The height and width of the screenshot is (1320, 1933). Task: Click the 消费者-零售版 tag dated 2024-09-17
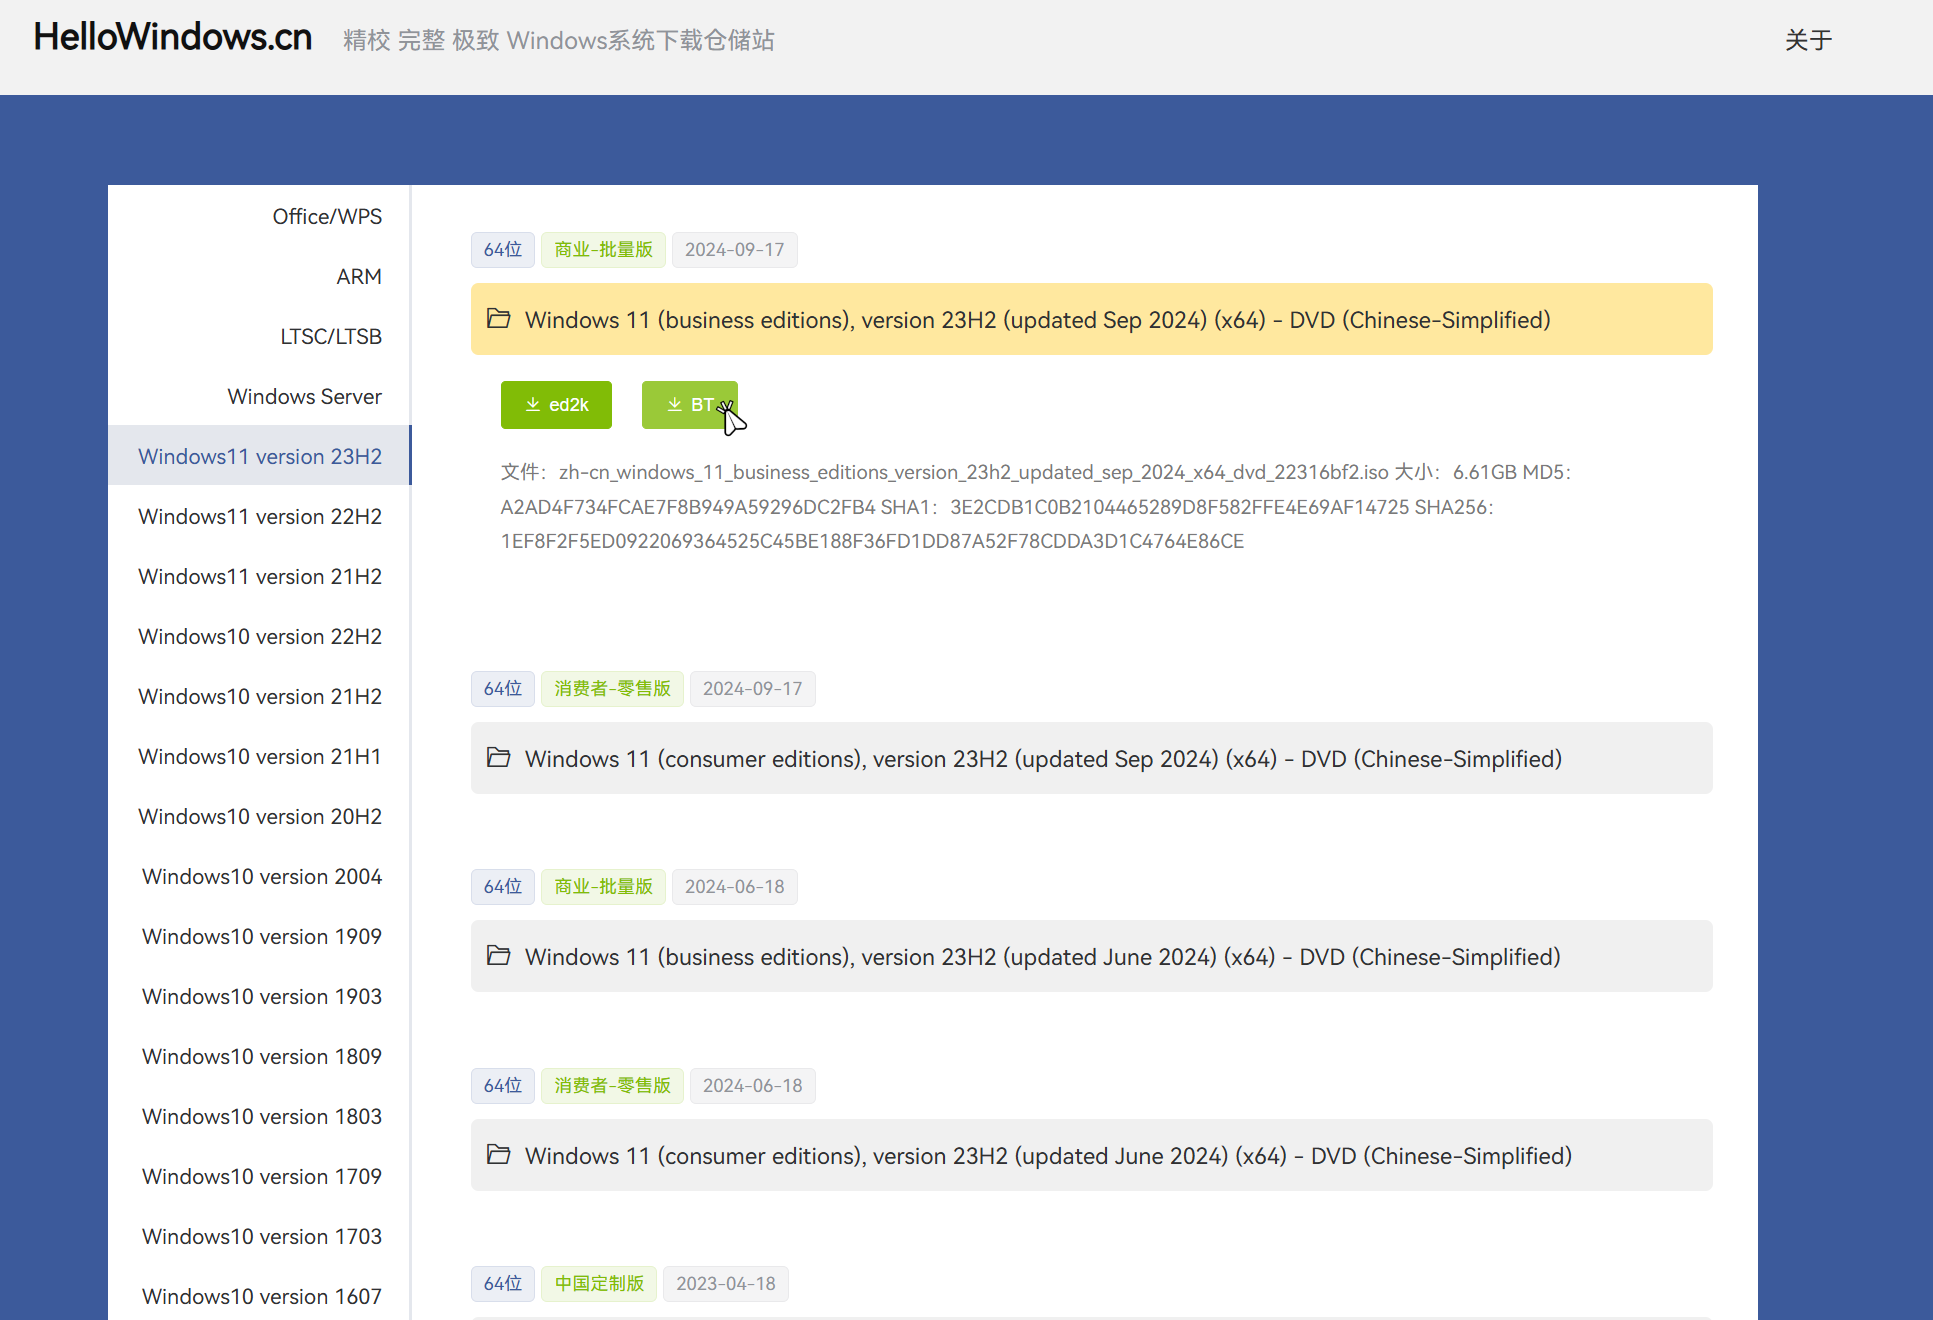(612, 688)
